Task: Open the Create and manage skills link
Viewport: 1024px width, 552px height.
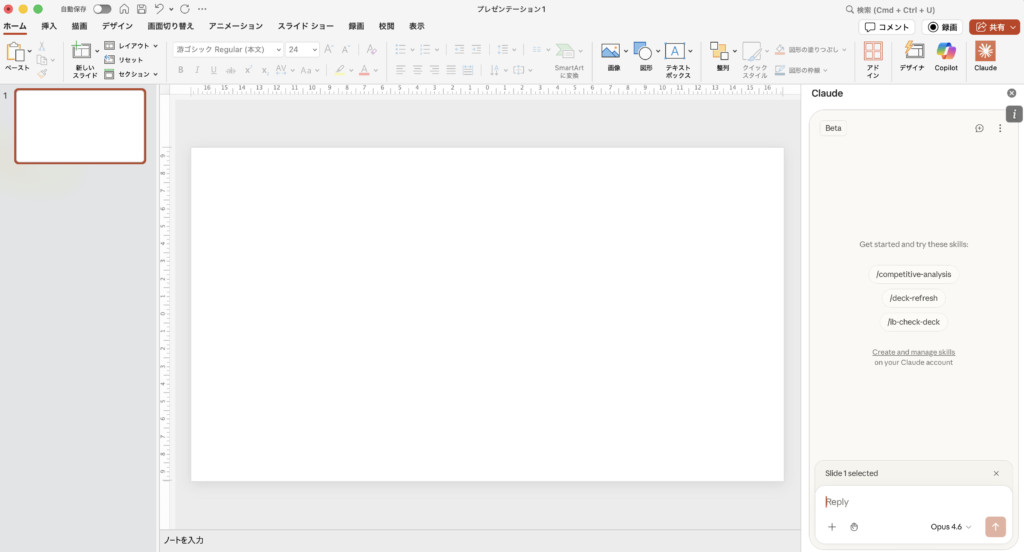Action: 913,352
